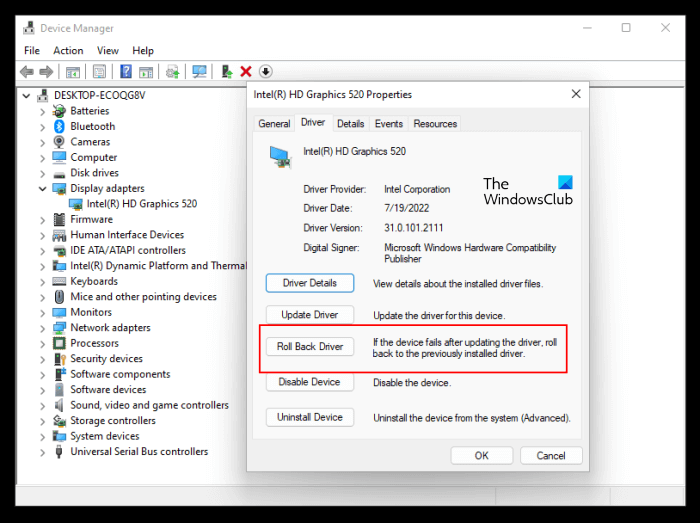This screenshot has height=523, width=700.
Task: Expand the Disk drives node
Action: pyautogui.click(x=42, y=173)
